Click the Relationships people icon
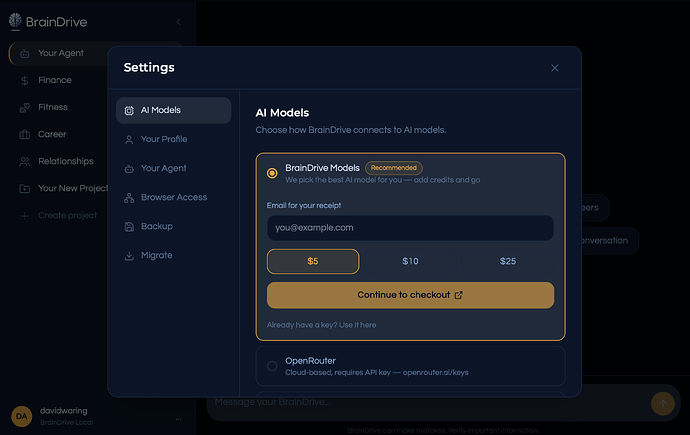 click(x=25, y=161)
